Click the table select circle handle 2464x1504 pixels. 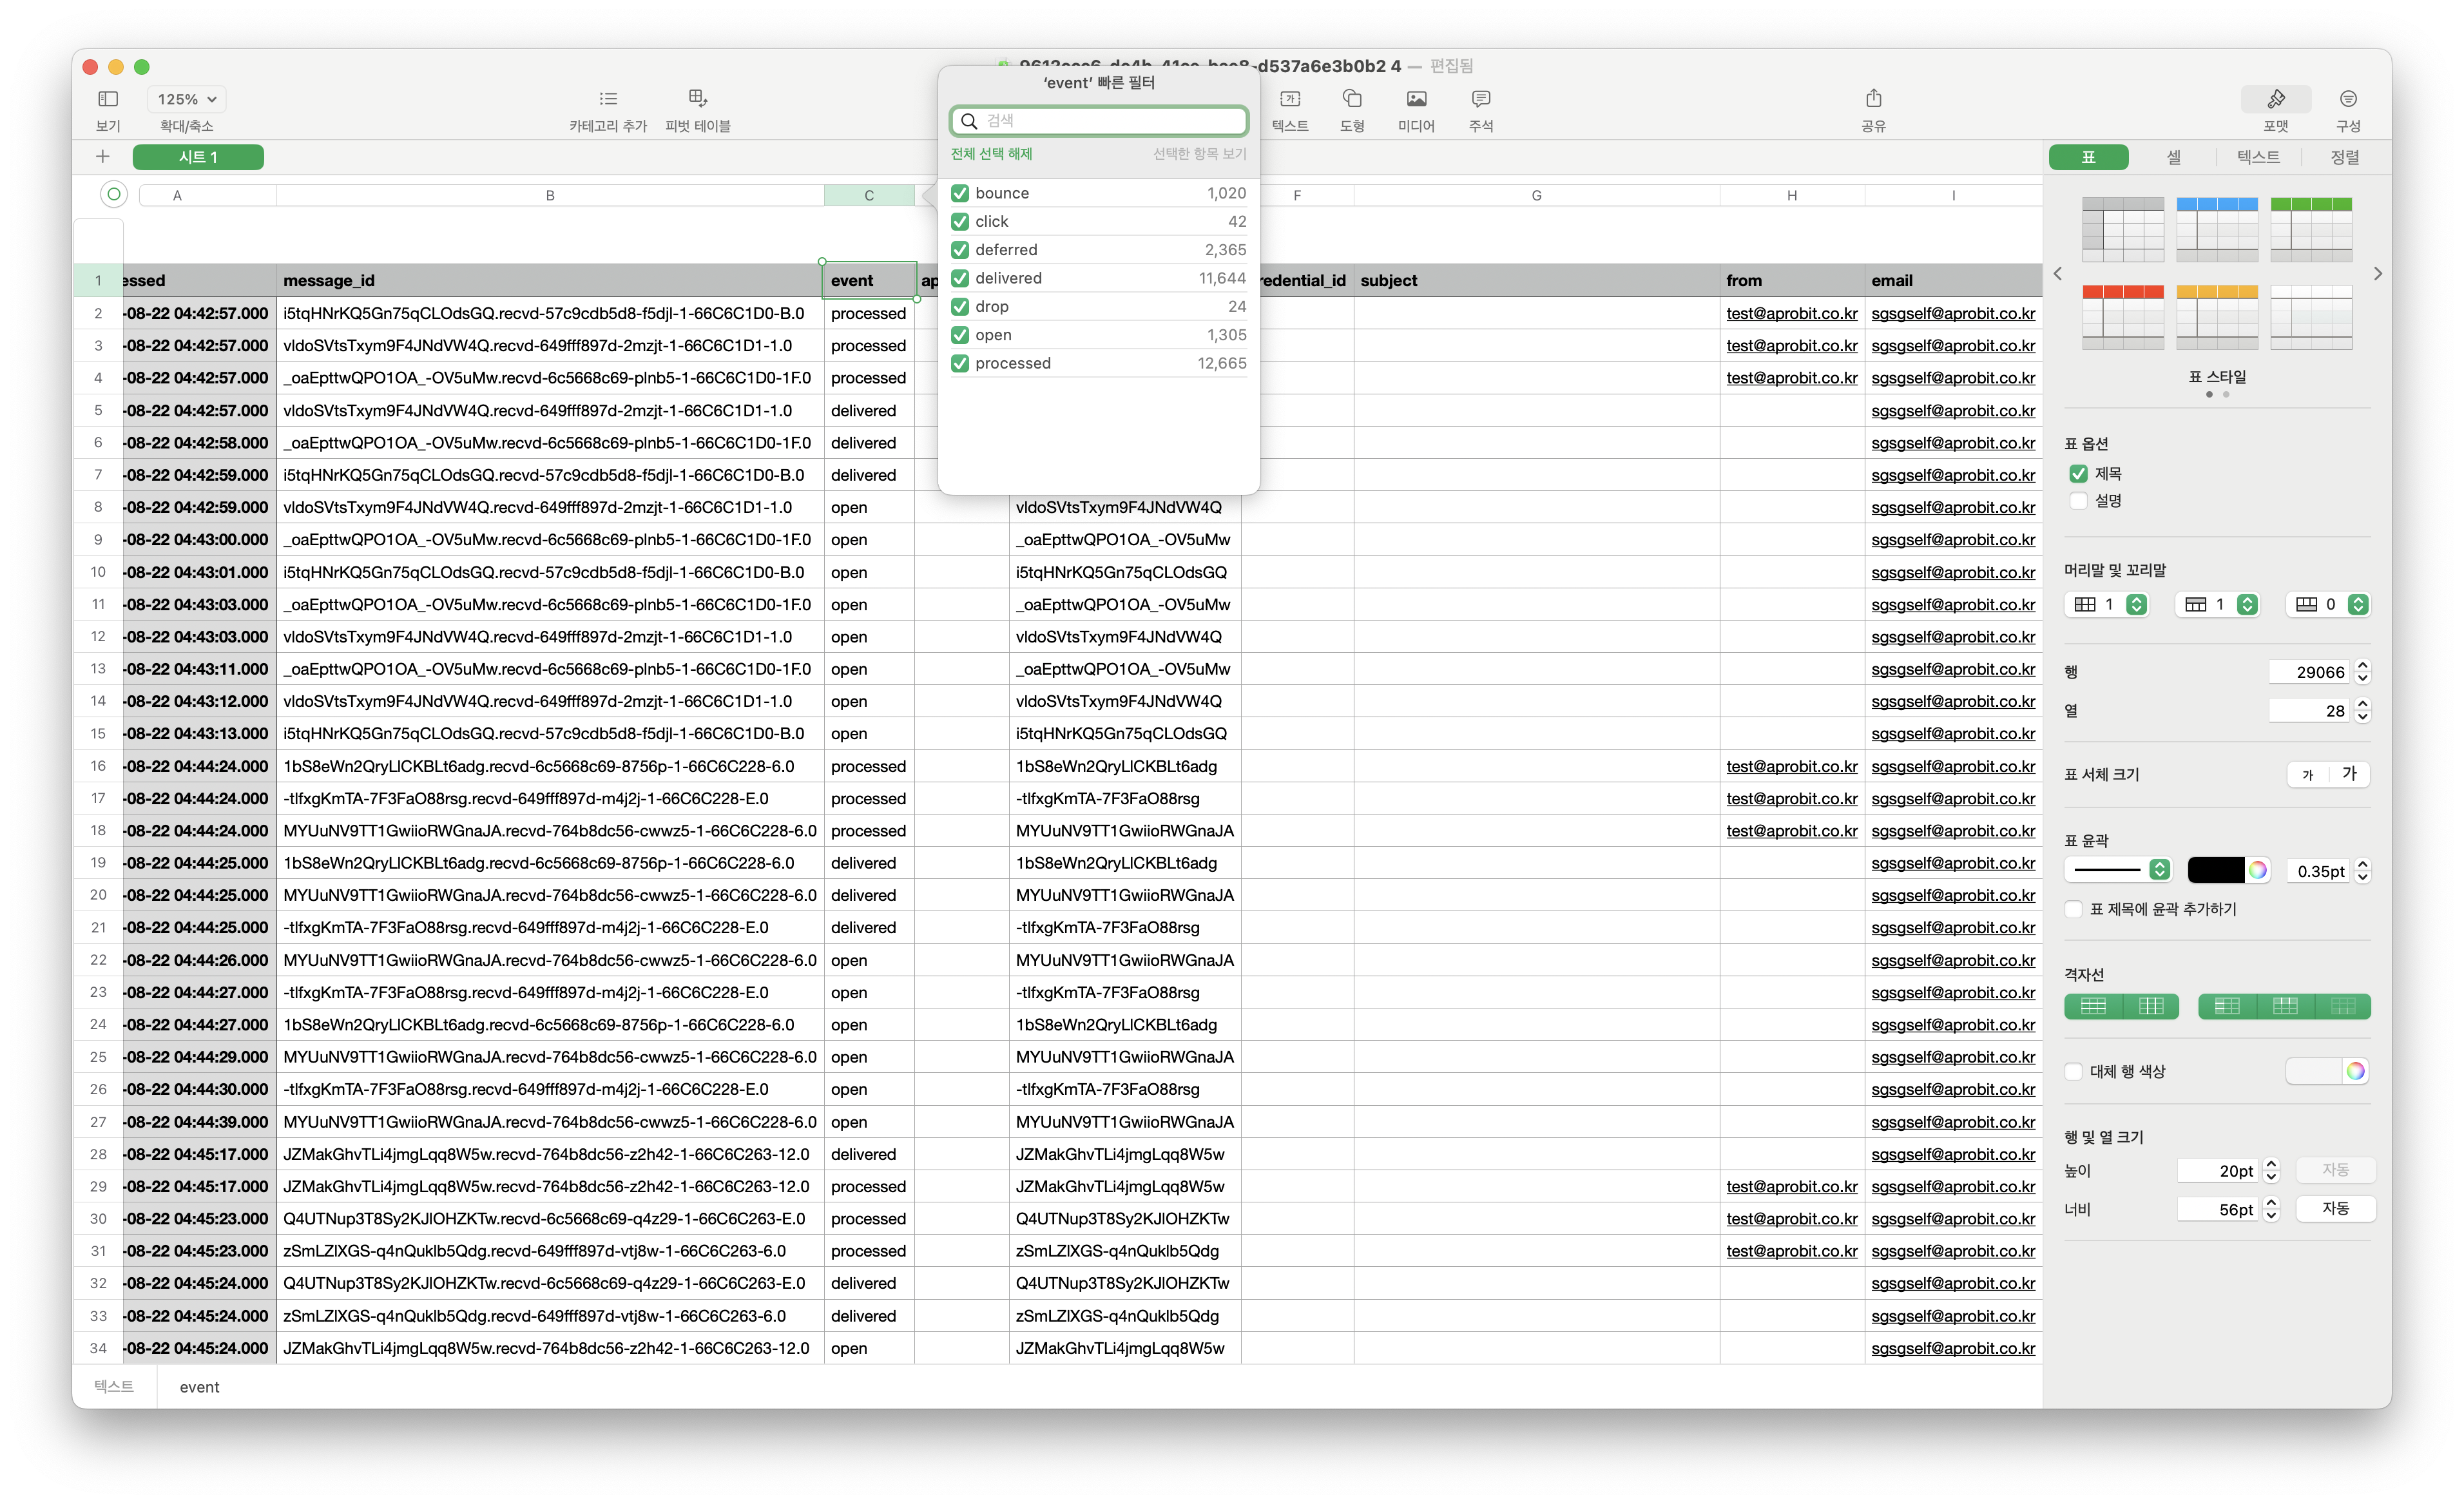click(x=114, y=195)
